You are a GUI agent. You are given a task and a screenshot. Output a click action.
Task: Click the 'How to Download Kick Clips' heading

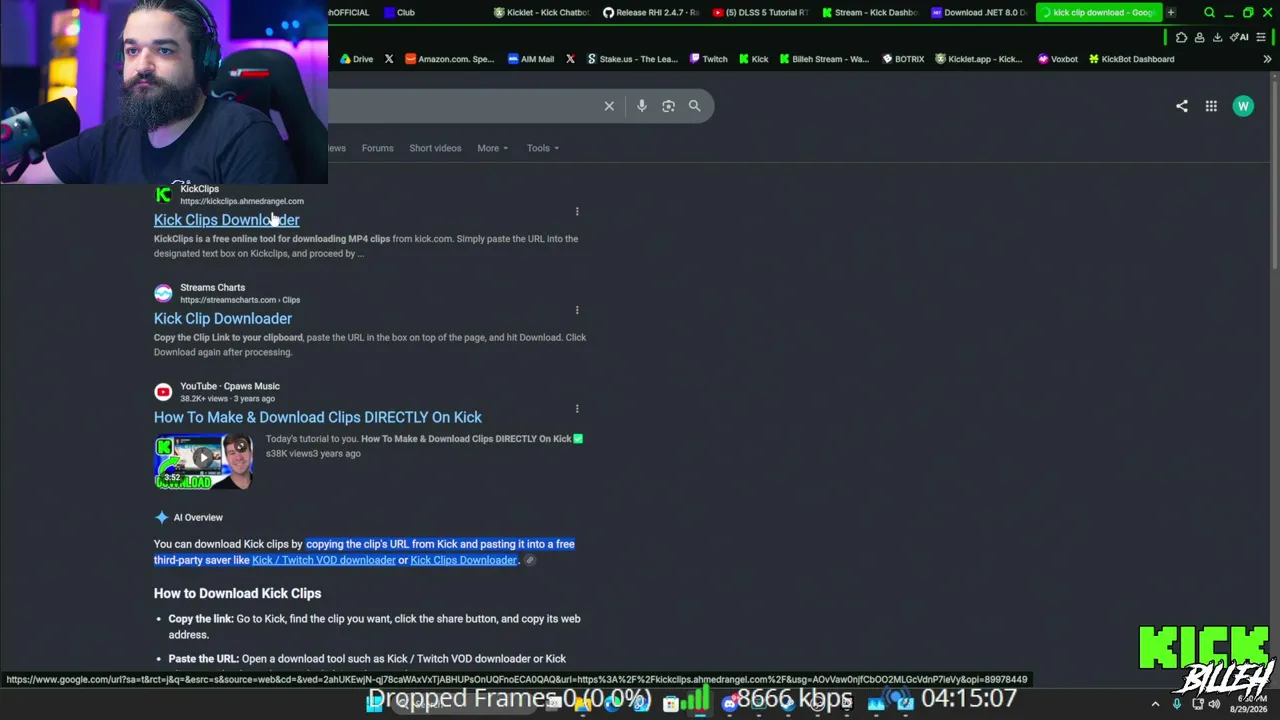tap(237, 593)
